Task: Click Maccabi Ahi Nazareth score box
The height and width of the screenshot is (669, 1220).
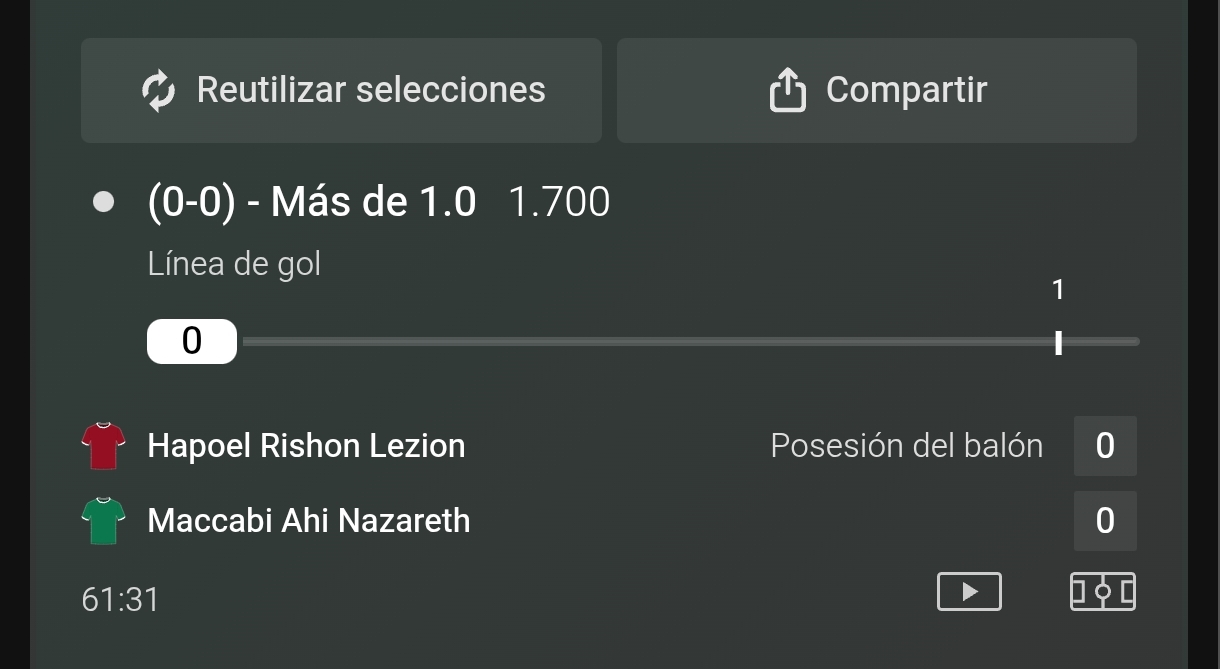Action: (1105, 520)
